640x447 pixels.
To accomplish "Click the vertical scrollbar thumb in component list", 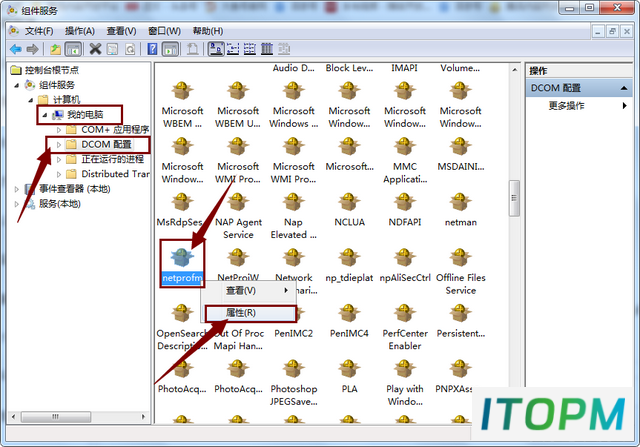I will point(514,198).
